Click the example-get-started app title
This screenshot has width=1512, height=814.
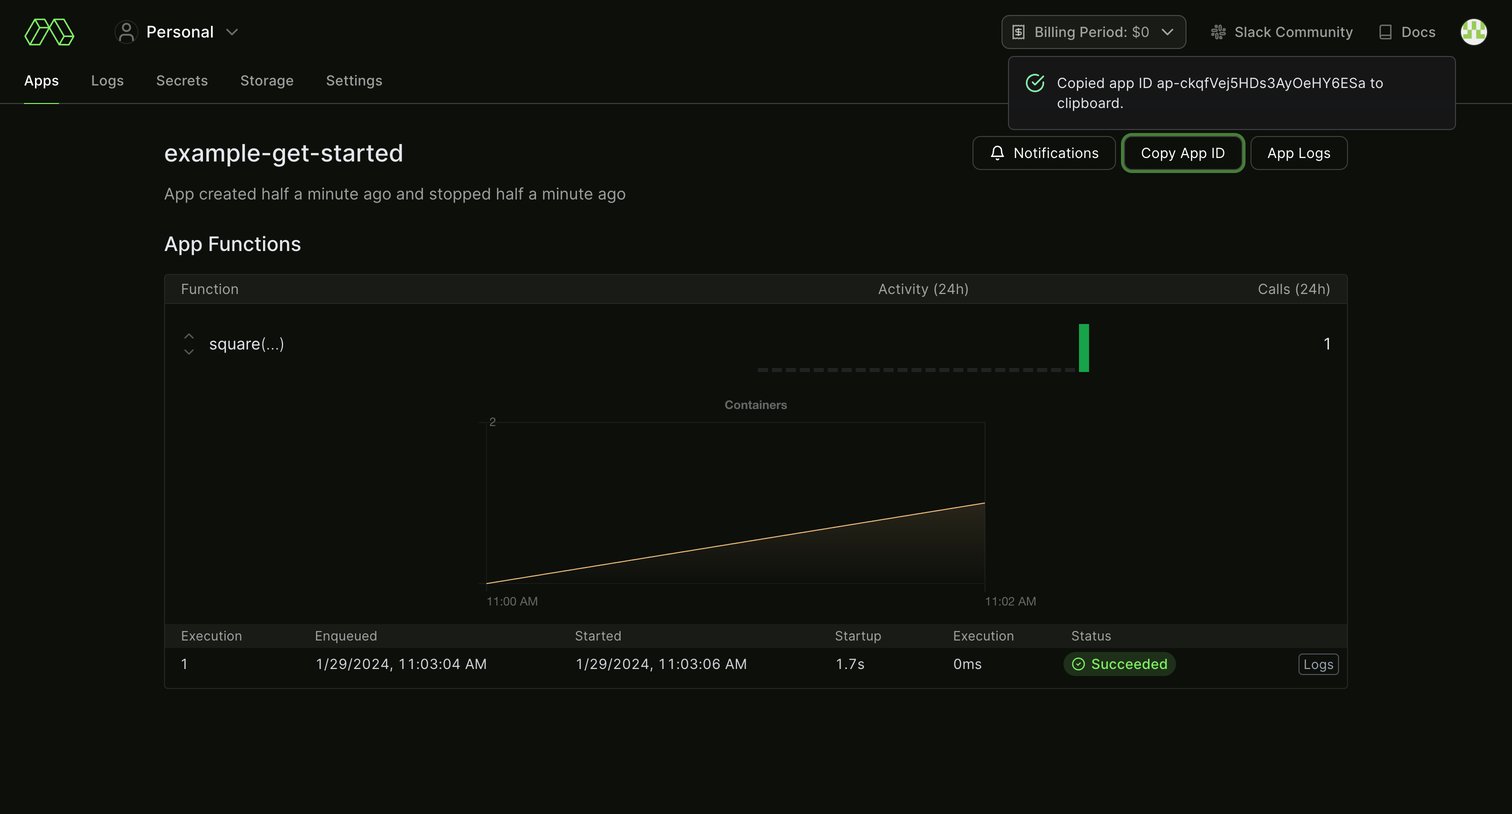tap(284, 153)
